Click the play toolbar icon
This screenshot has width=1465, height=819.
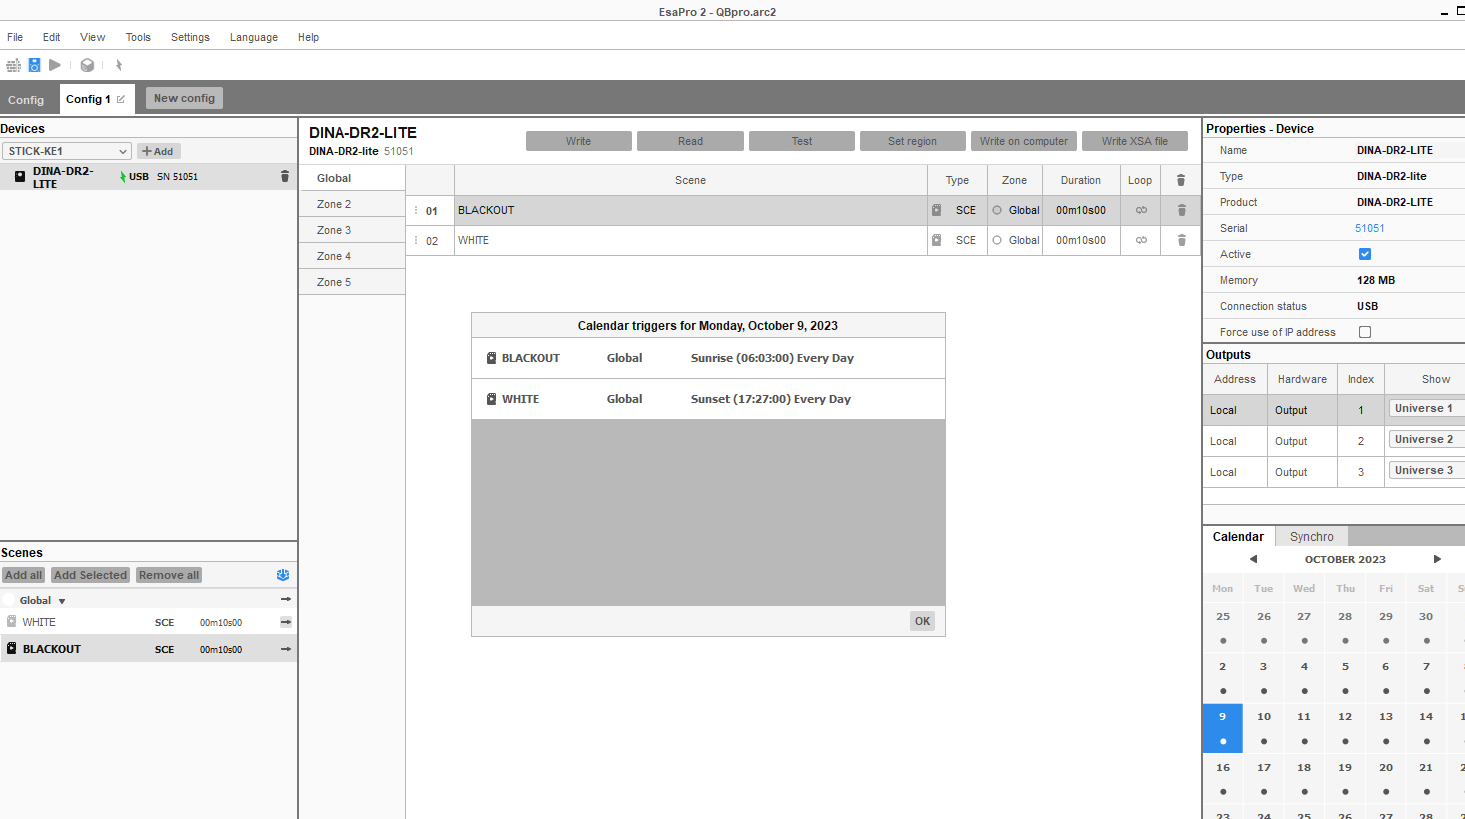pos(55,65)
